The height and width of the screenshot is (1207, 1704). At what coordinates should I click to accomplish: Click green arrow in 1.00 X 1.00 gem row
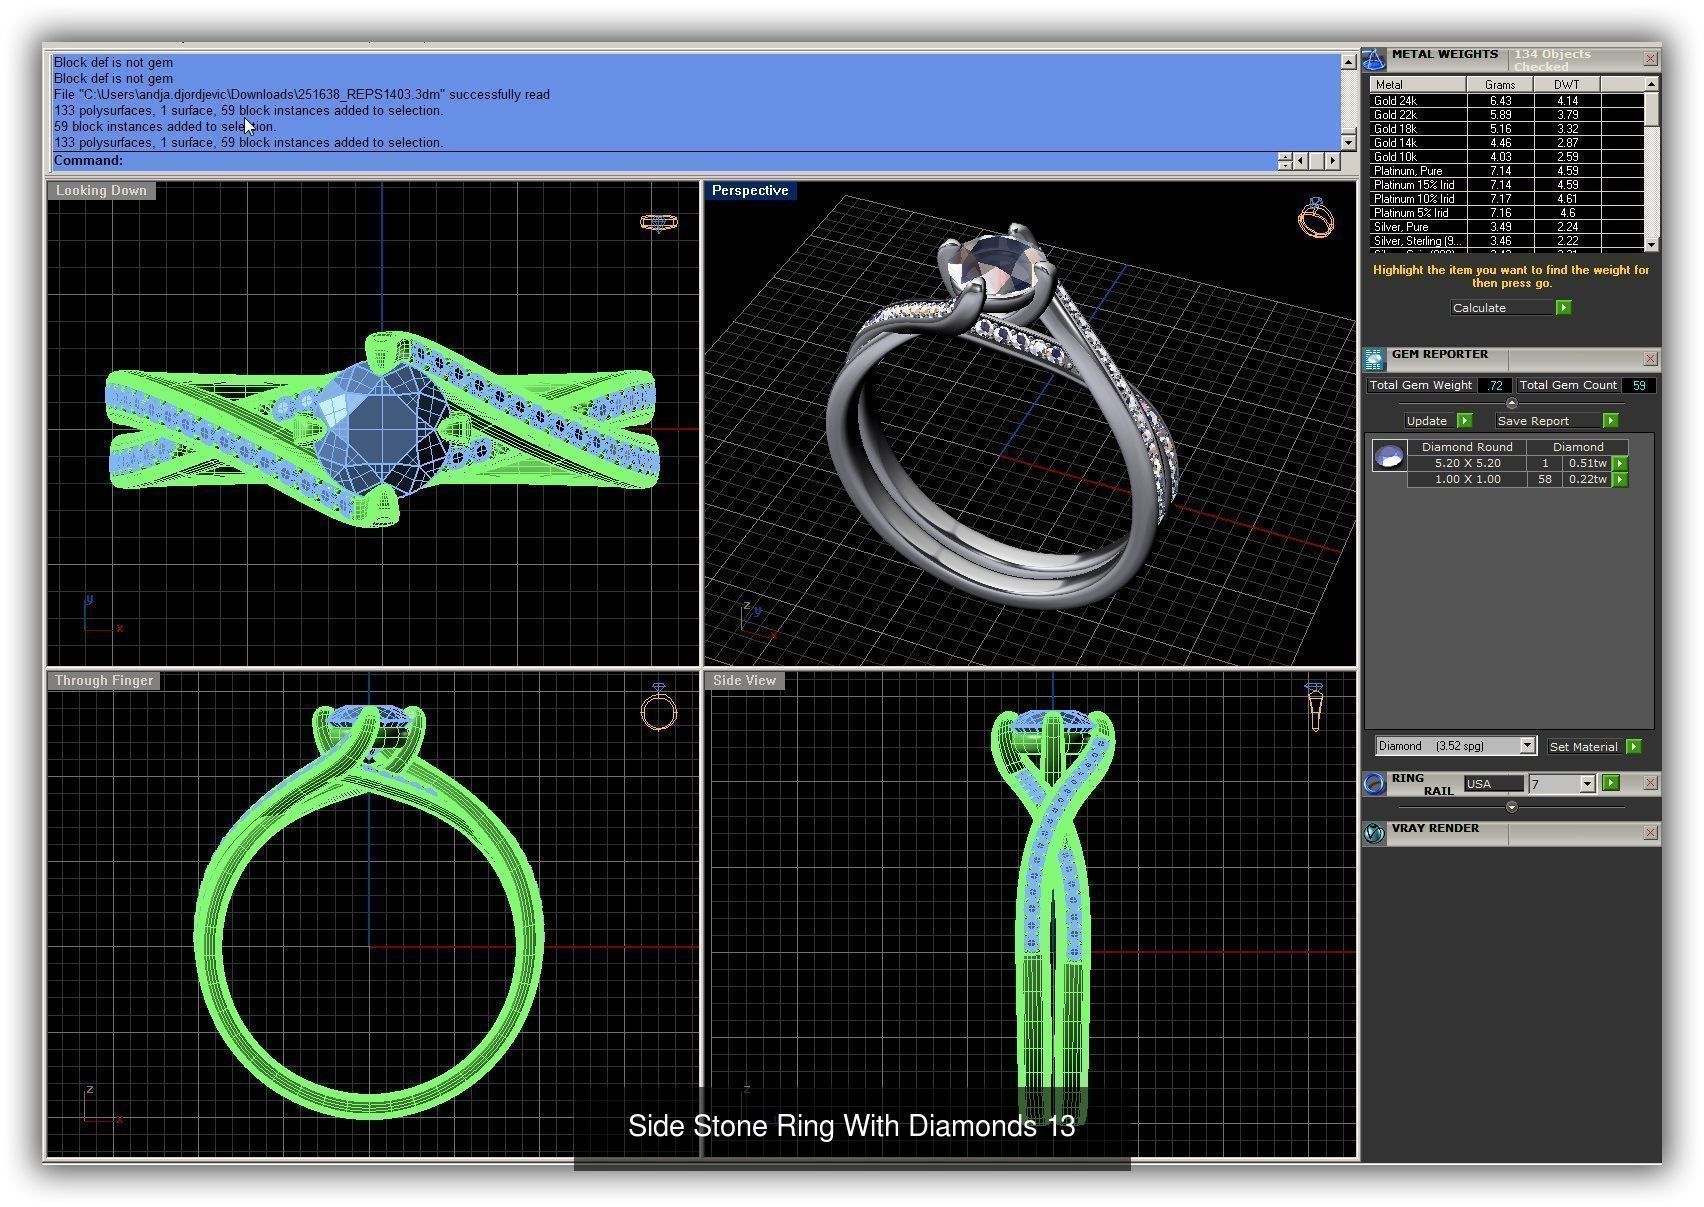click(1620, 479)
